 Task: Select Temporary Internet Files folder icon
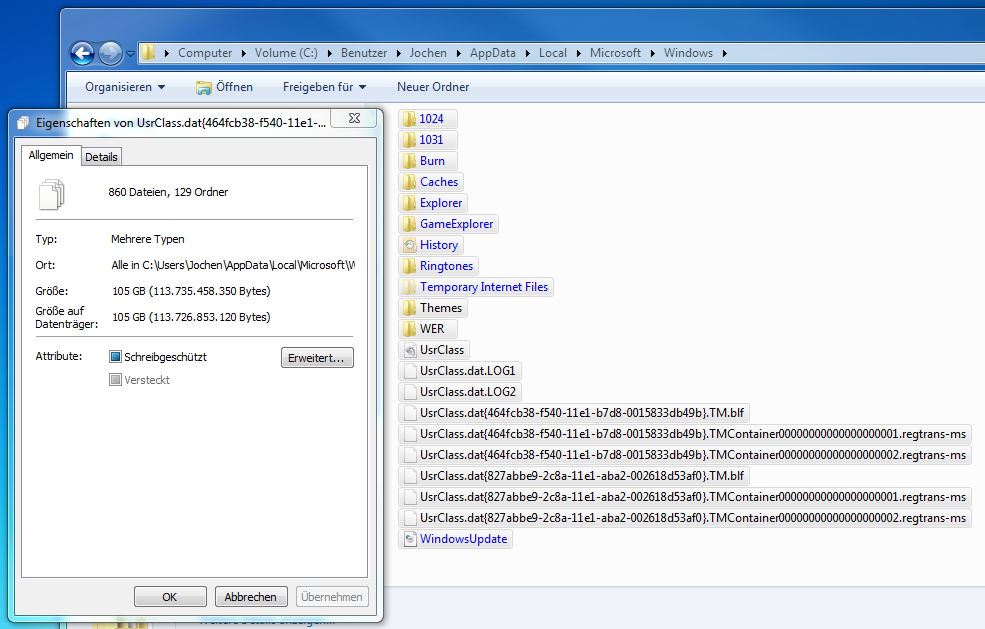click(409, 287)
